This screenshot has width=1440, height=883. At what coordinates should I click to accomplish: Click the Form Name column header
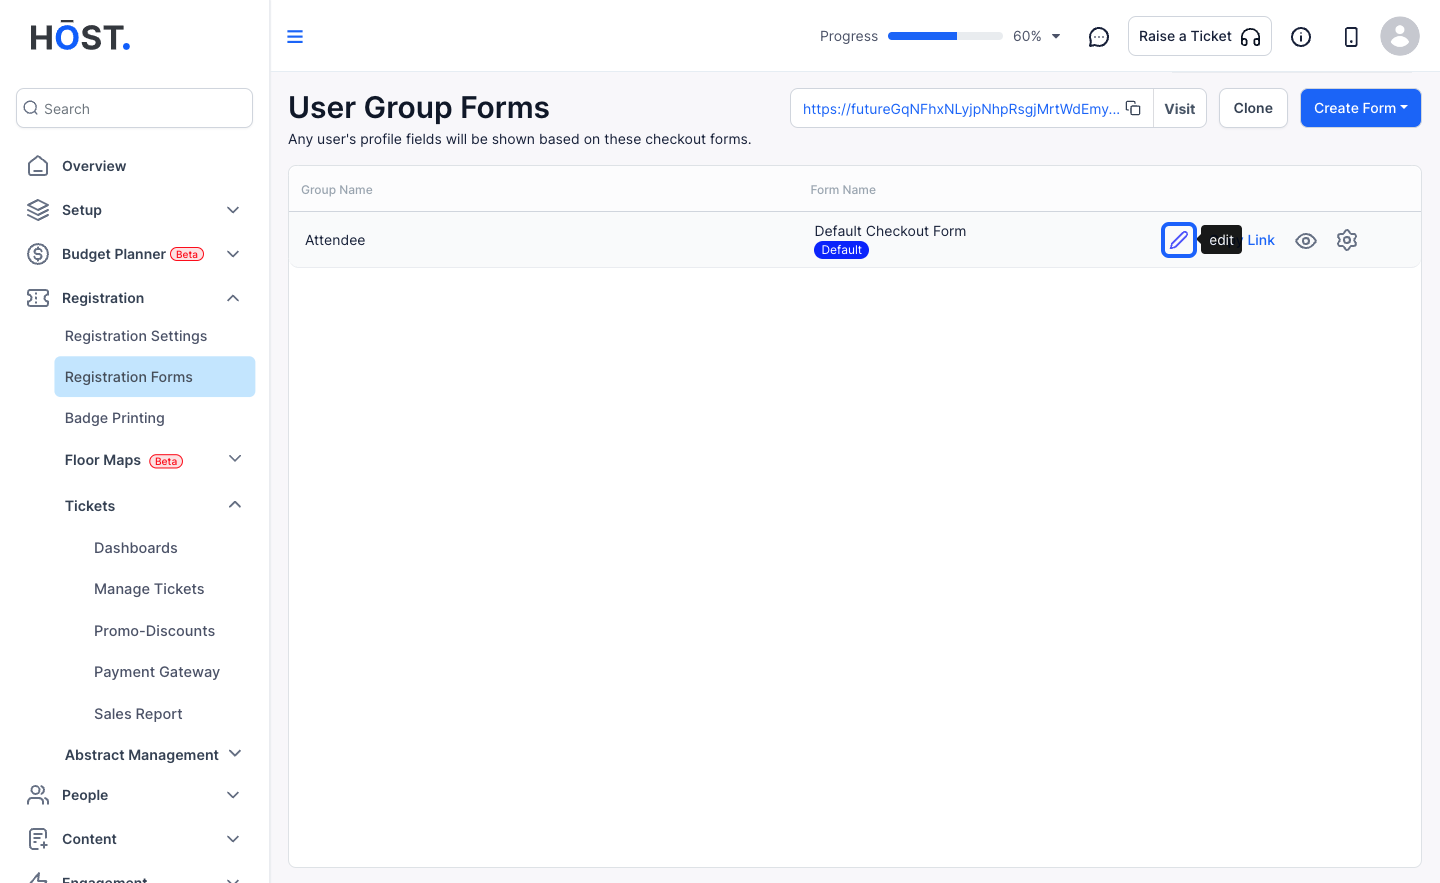point(843,190)
